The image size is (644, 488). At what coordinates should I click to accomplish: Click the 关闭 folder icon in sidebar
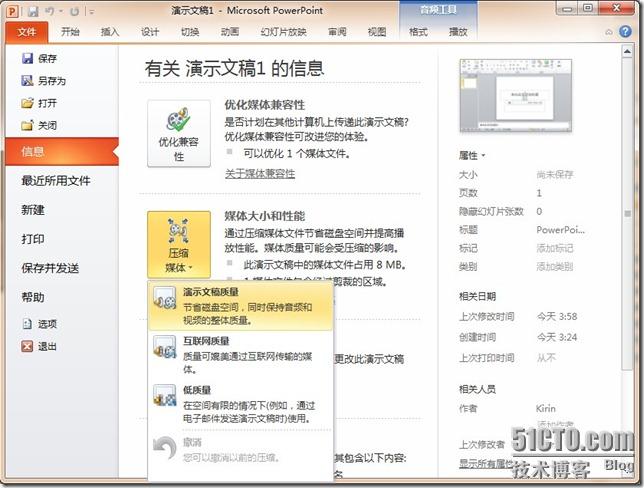click(27, 125)
